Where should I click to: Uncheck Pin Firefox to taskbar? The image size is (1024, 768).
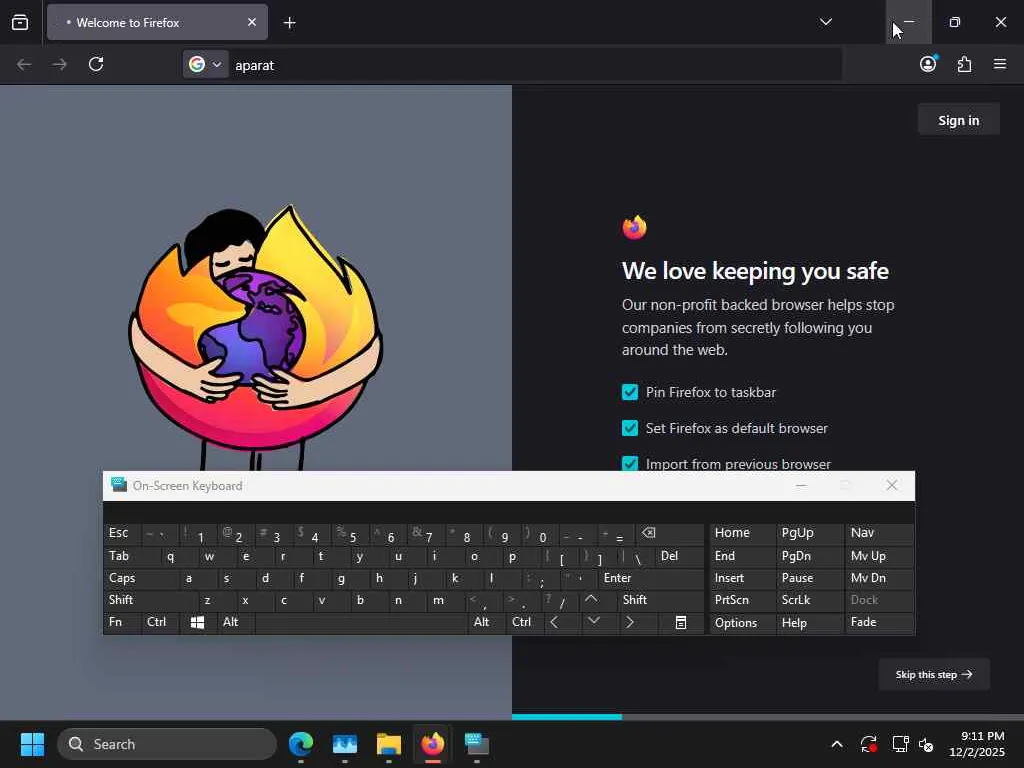point(630,392)
